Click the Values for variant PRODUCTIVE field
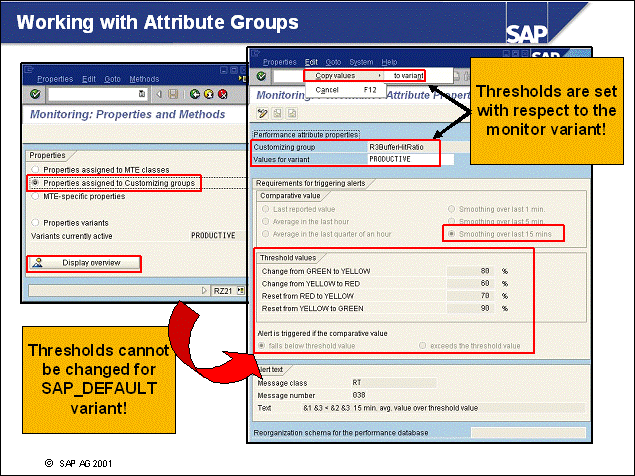The width and height of the screenshot is (635, 476). point(410,159)
